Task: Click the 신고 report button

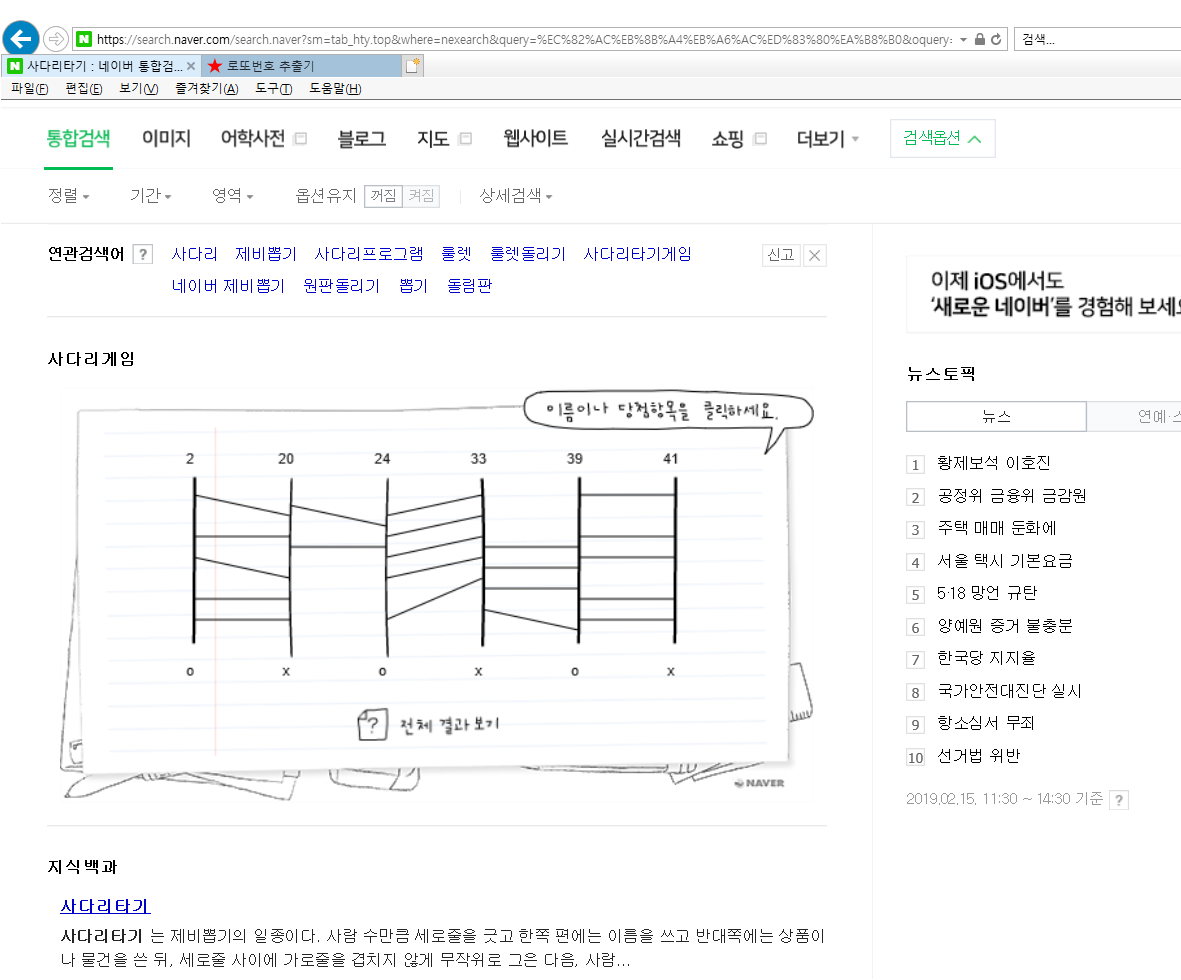Action: pyautogui.click(x=780, y=255)
